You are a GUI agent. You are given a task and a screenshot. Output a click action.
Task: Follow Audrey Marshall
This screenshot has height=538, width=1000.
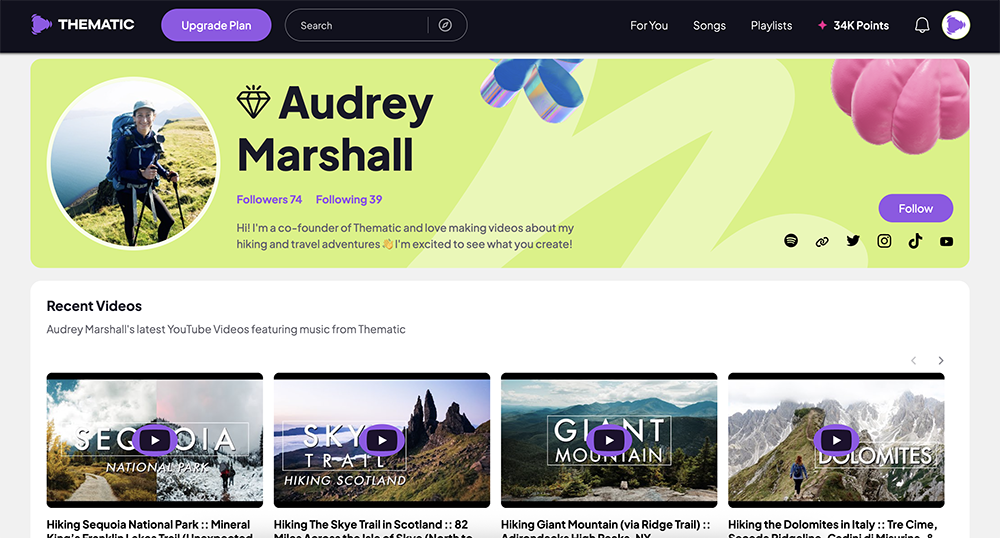(915, 208)
